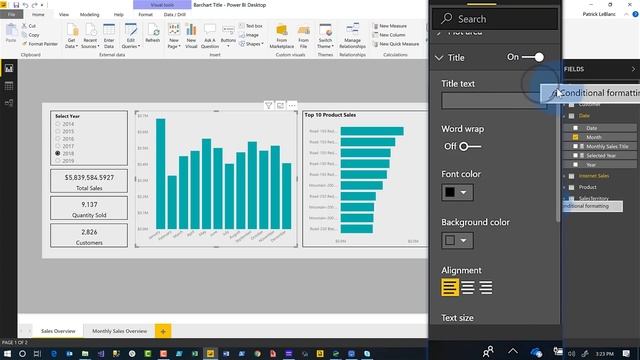Click From Marketplace custom visuals icon
The image size is (640, 360).
282,36
